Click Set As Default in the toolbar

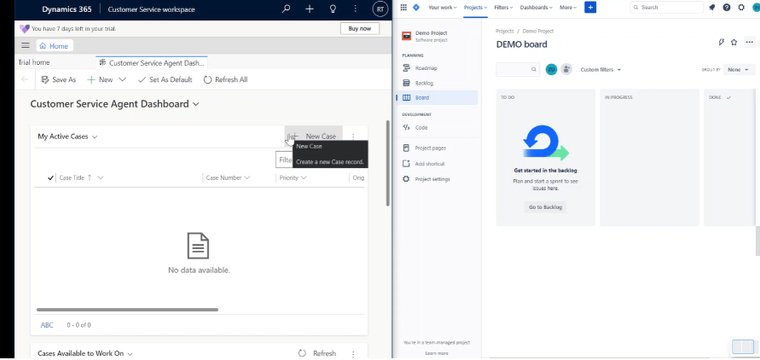pos(165,79)
